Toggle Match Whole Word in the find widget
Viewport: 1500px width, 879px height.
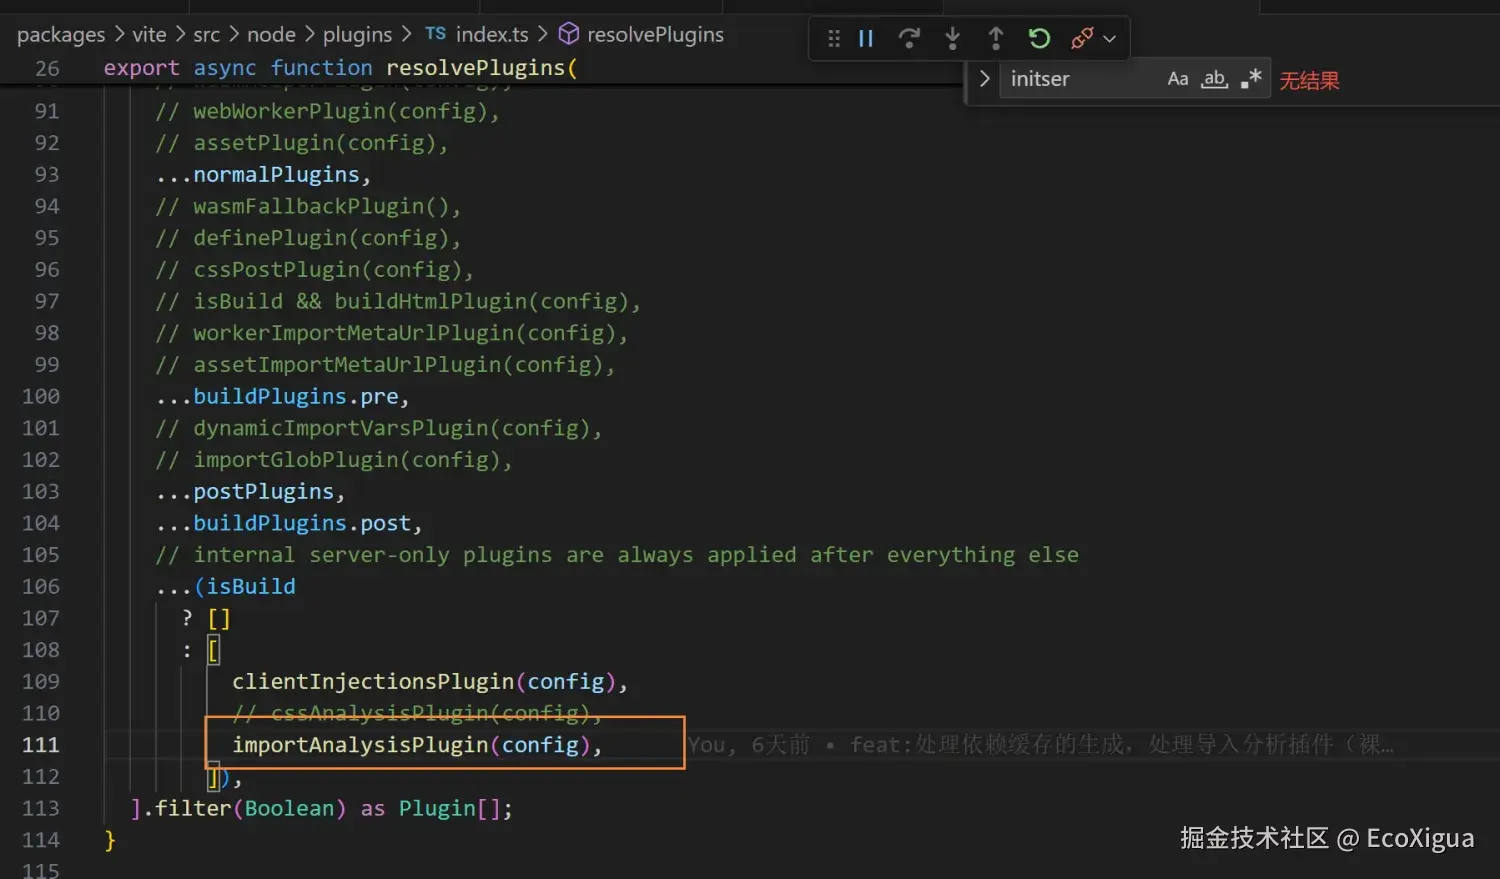1214,79
